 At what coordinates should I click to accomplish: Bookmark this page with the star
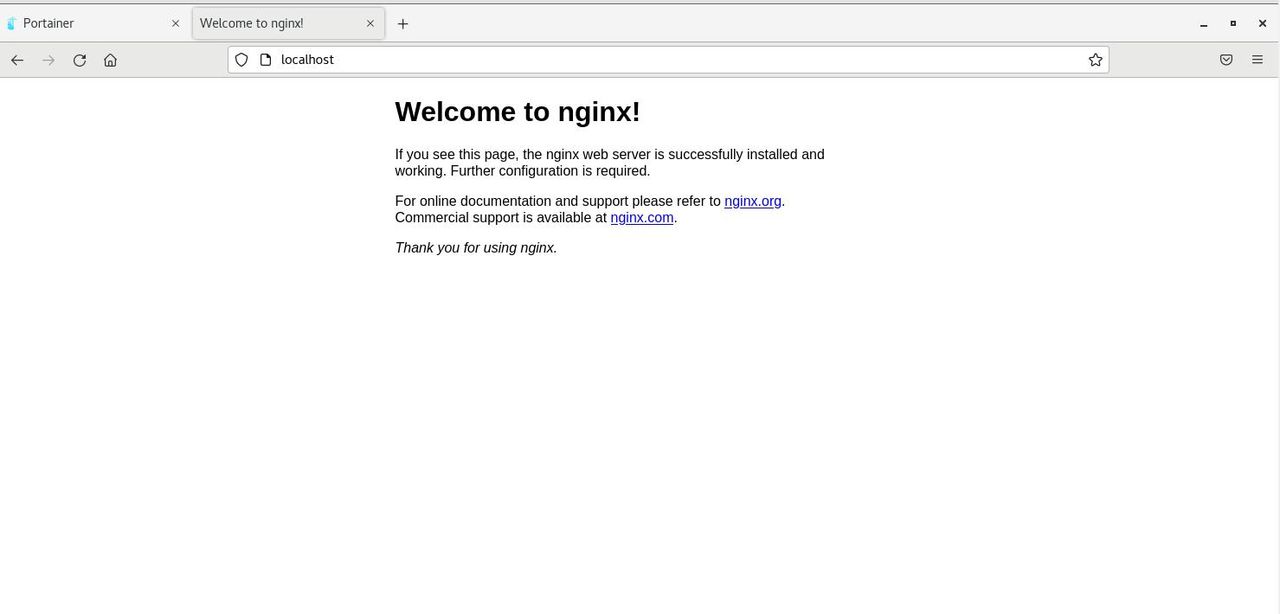pos(1095,60)
